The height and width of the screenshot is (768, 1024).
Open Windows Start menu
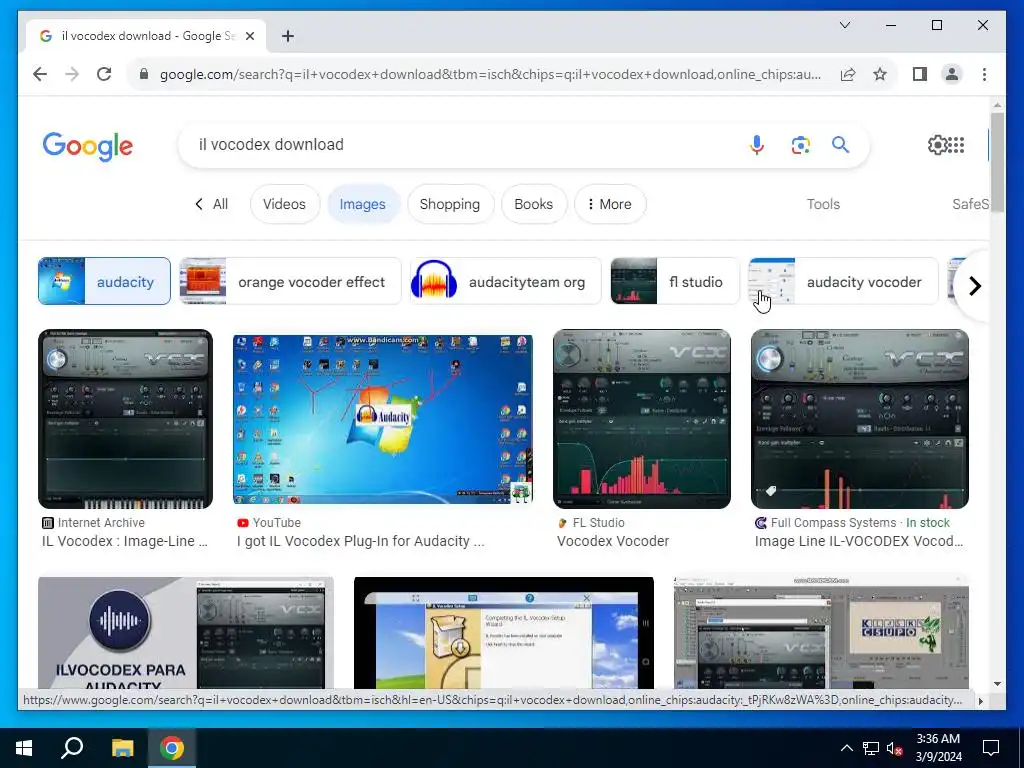tap(24, 748)
